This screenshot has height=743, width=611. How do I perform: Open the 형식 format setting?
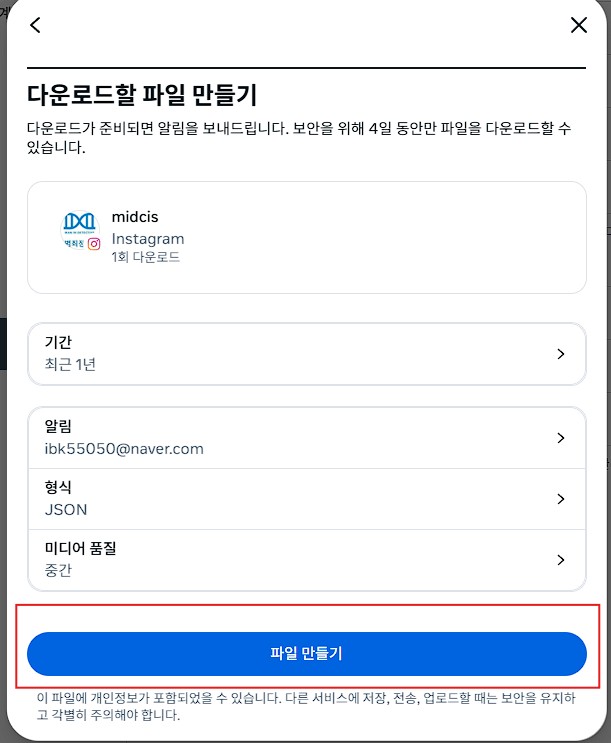coord(307,499)
